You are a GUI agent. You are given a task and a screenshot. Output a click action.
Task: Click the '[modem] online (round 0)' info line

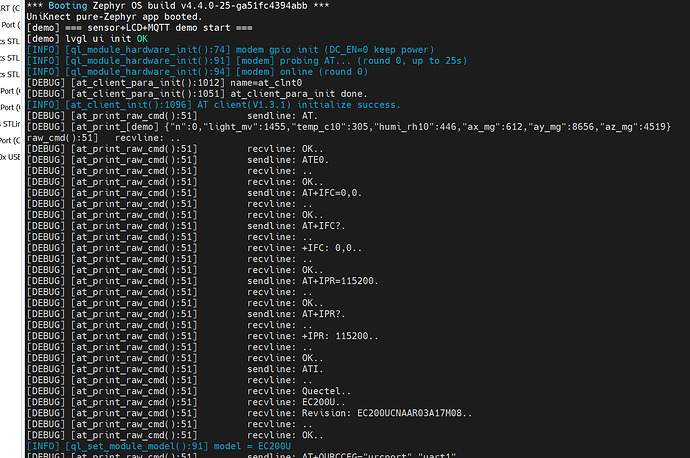[197, 72]
